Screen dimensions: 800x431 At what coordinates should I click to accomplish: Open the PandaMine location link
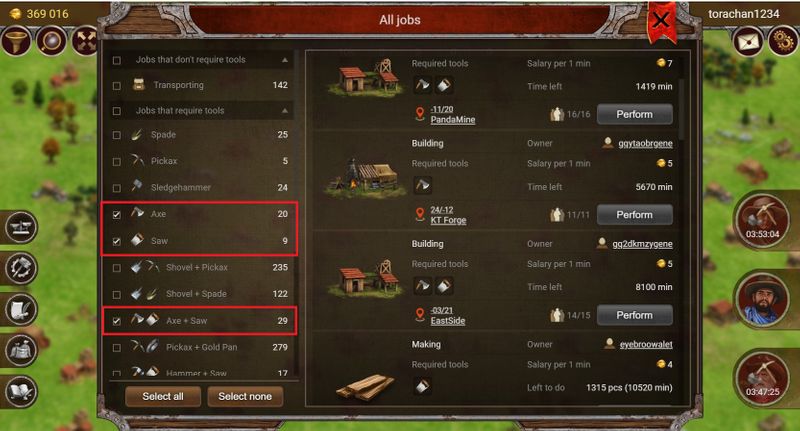point(453,119)
